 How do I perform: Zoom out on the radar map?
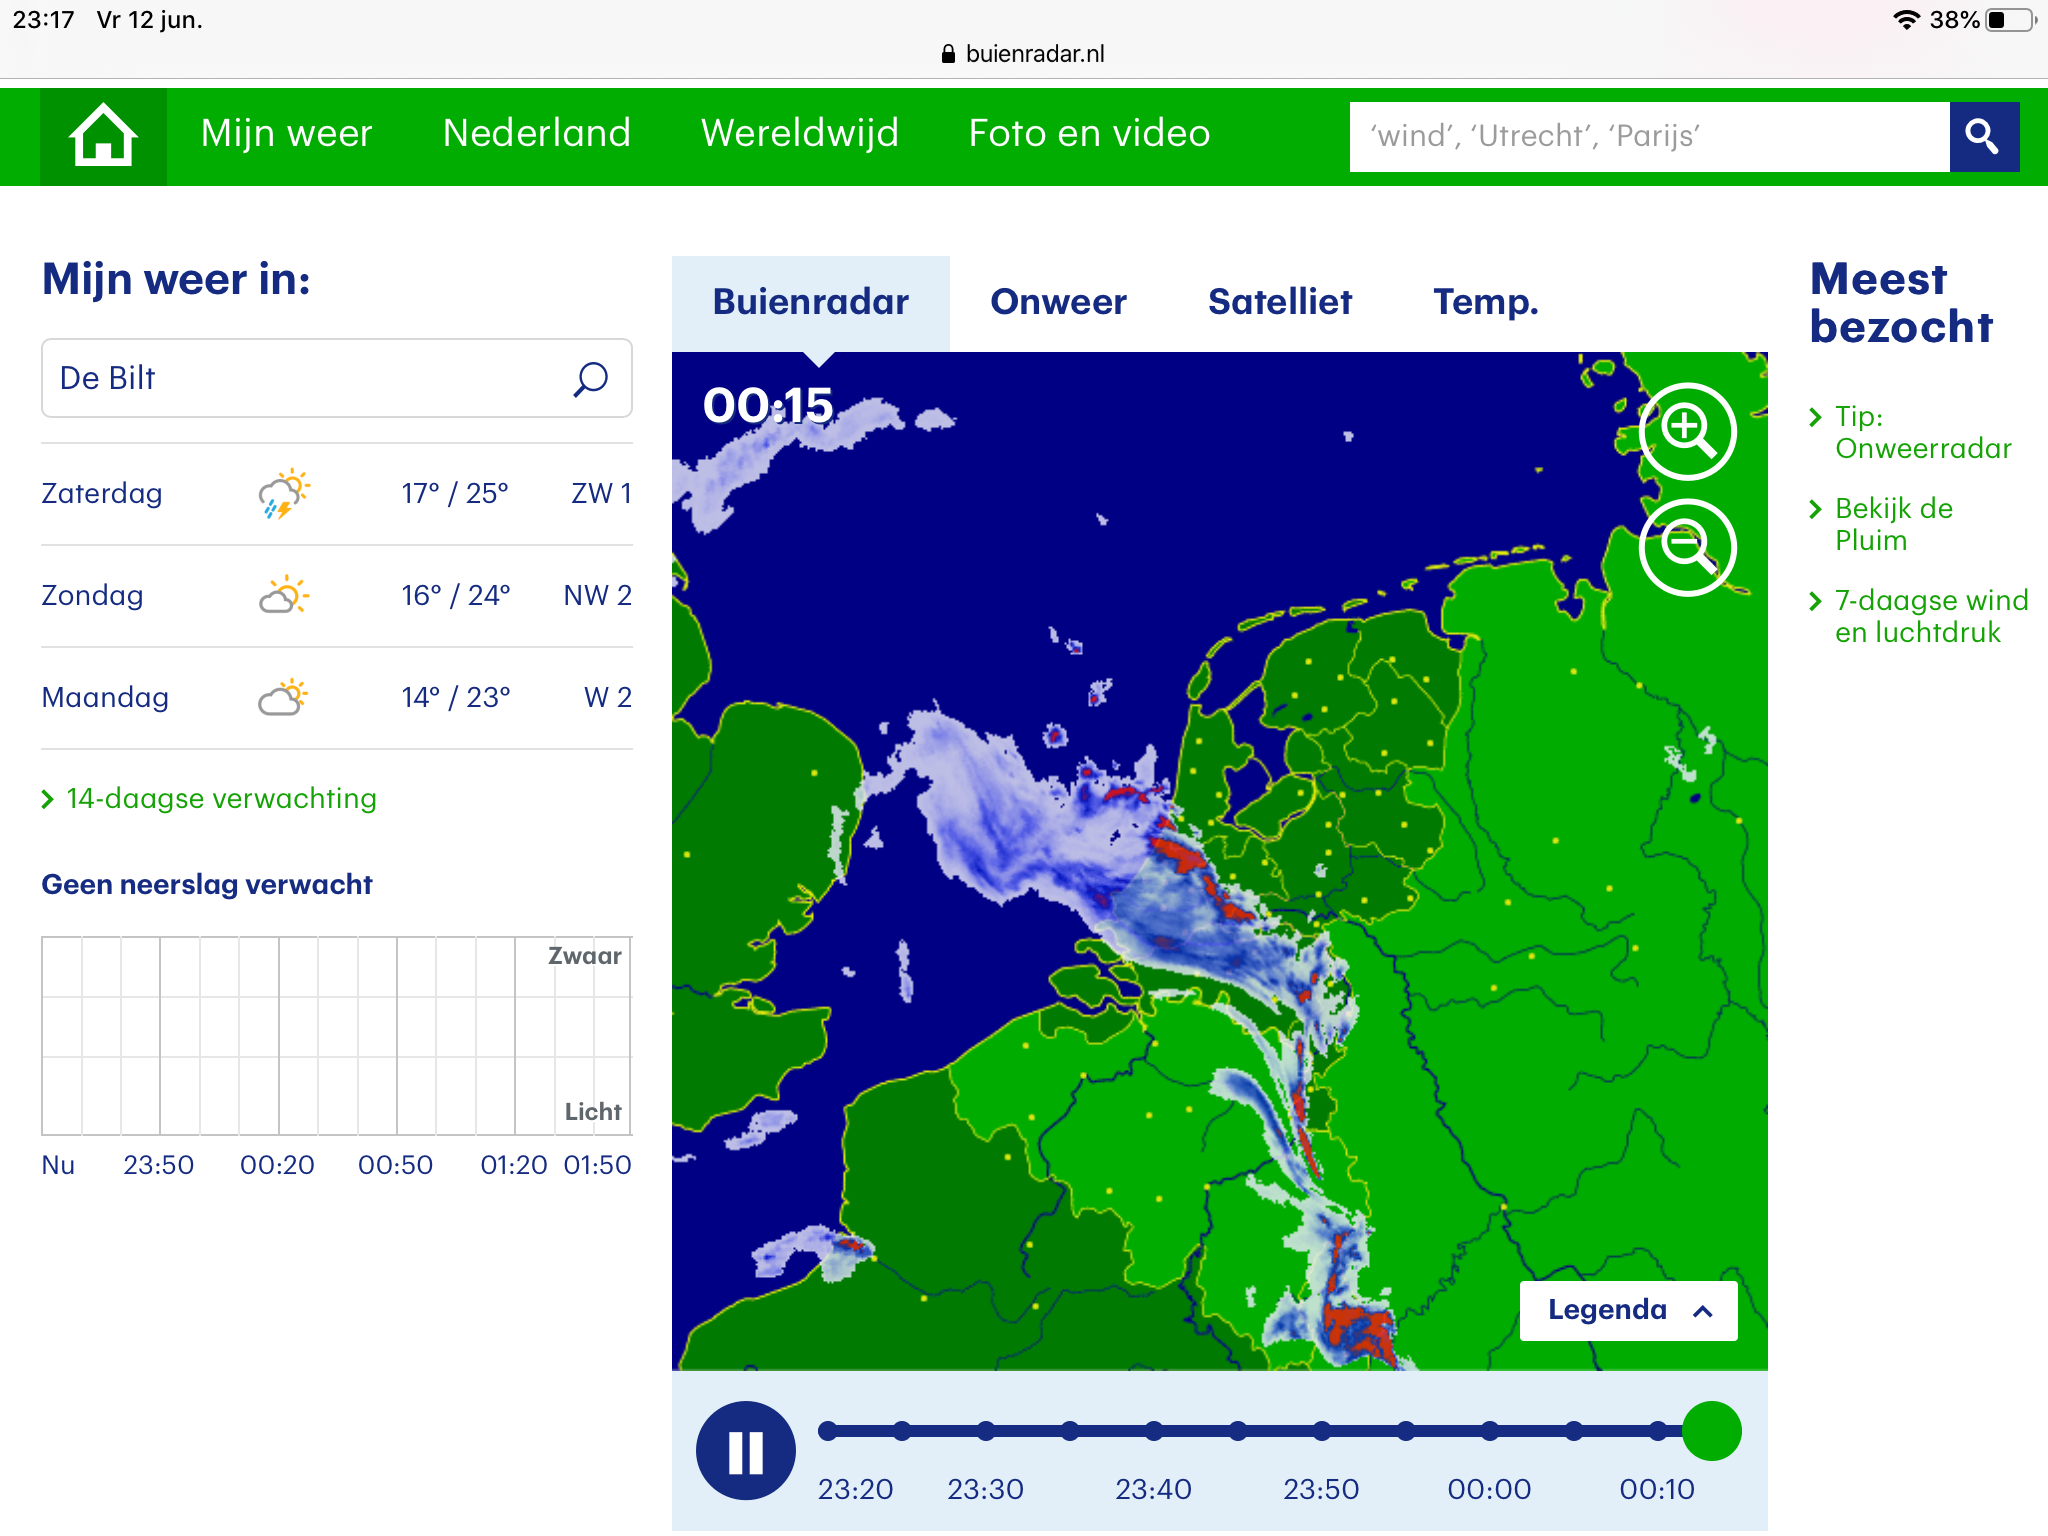tap(1688, 547)
